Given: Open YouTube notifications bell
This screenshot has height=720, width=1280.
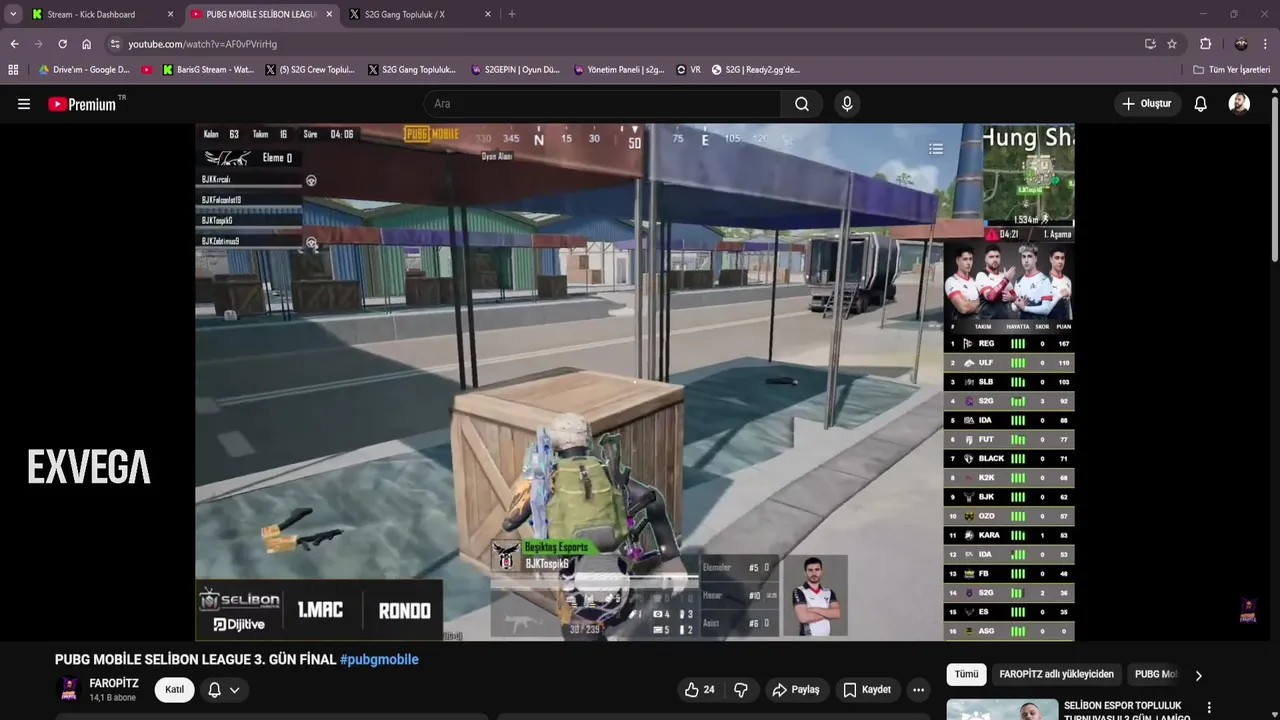Looking at the screenshot, I should [1201, 104].
